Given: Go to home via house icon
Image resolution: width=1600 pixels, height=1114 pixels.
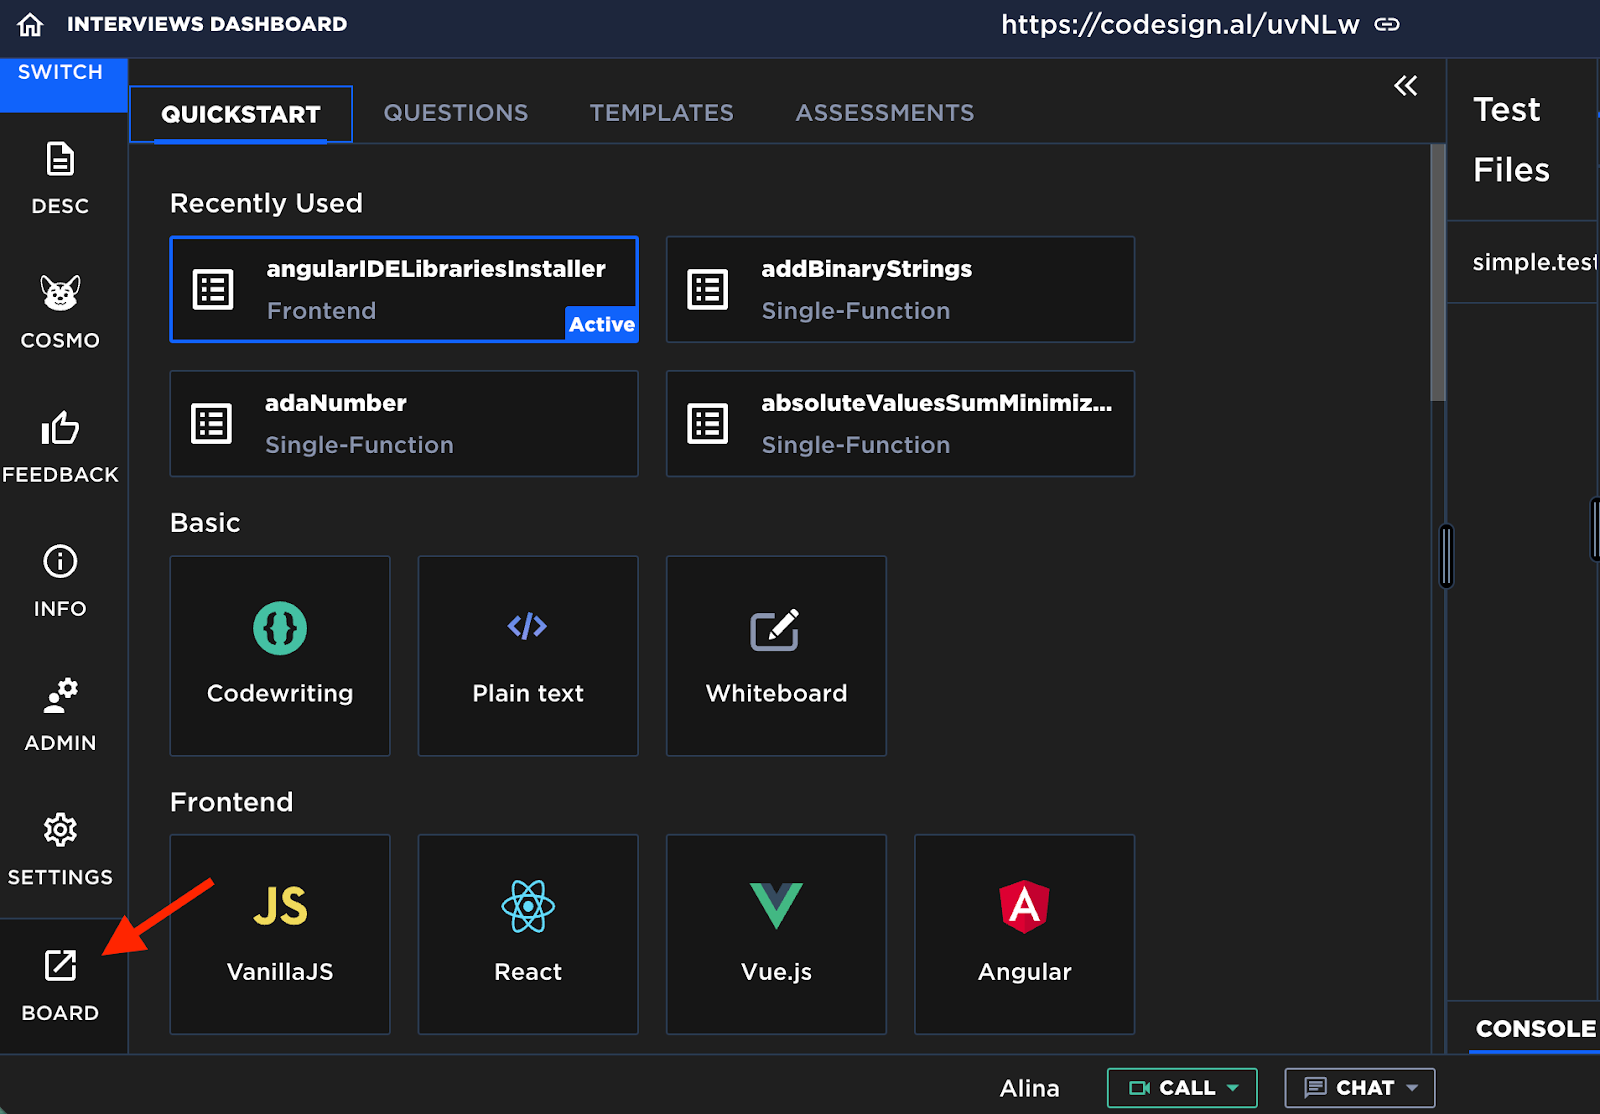Looking at the screenshot, I should point(31,25).
